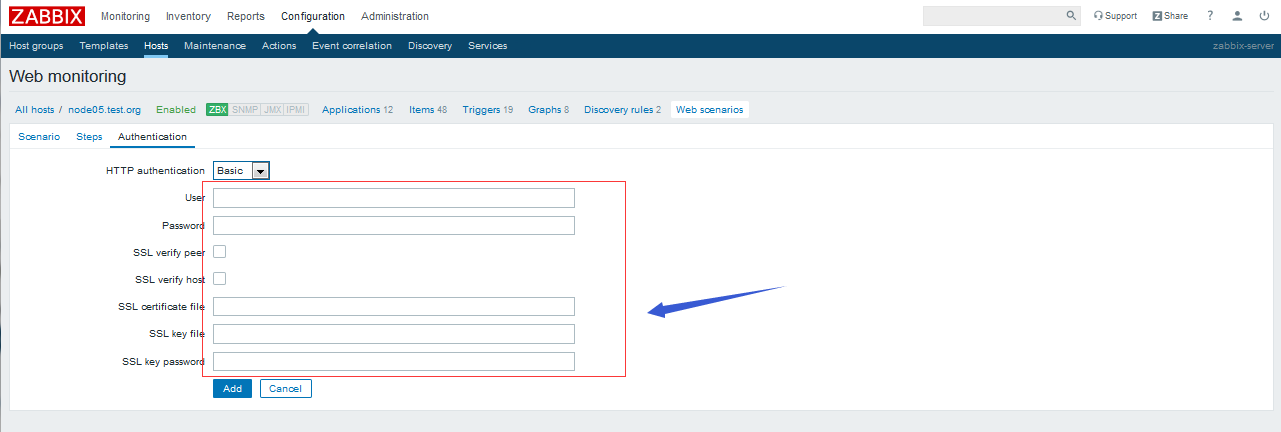1281x432 pixels.
Task: Click the SSL certificate file field
Action: pos(393,306)
